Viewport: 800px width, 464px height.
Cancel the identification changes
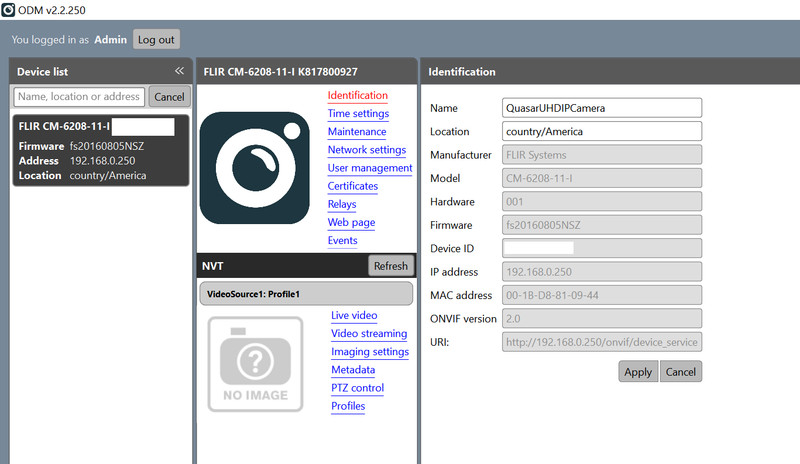(x=681, y=372)
